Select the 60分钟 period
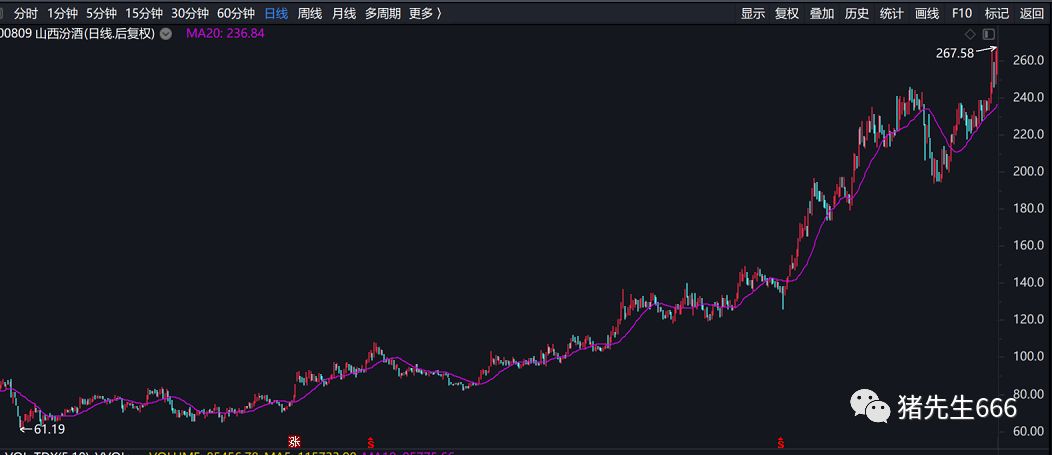 click(x=235, y=13)
